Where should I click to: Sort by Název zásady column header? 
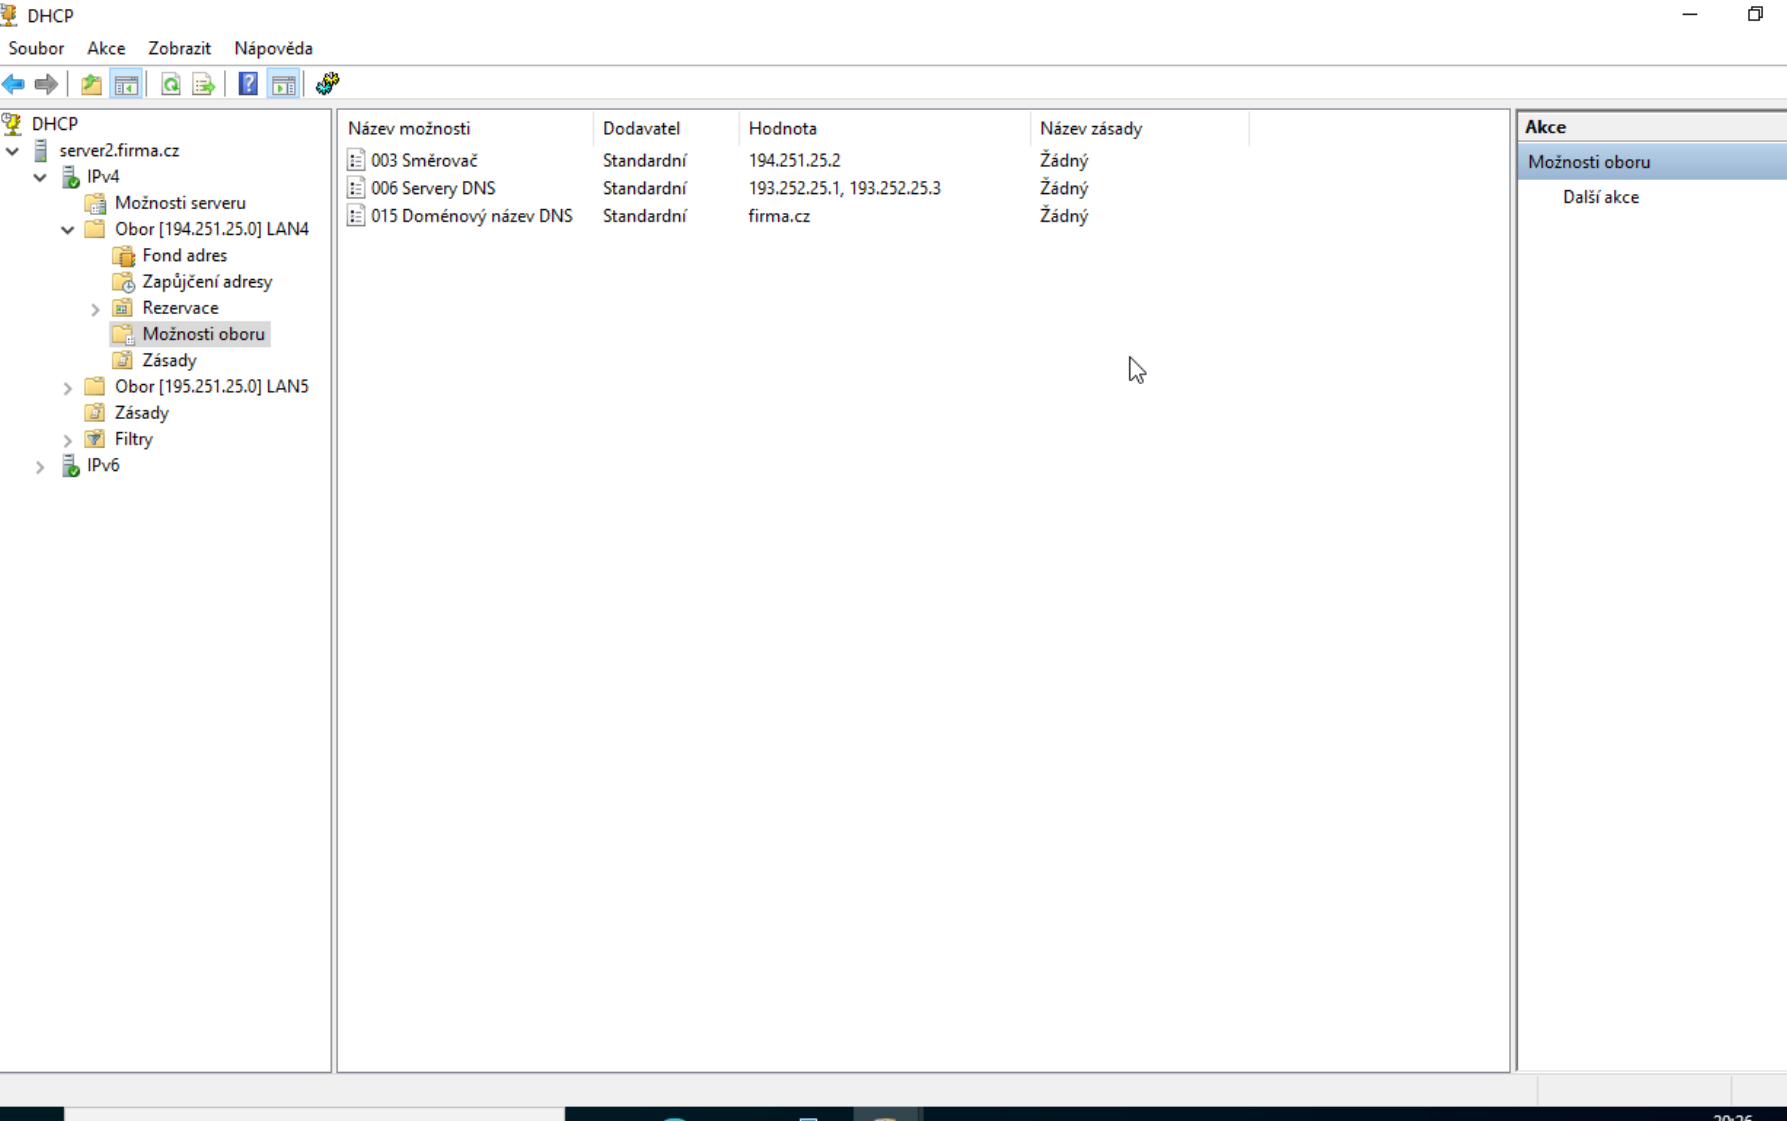tap(1140, 128)
